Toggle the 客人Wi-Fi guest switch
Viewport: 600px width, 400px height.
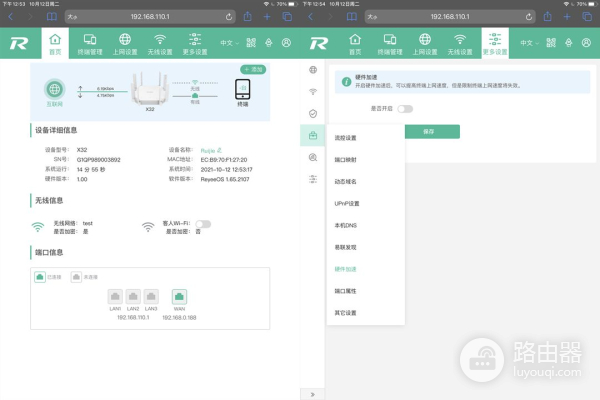203,224
